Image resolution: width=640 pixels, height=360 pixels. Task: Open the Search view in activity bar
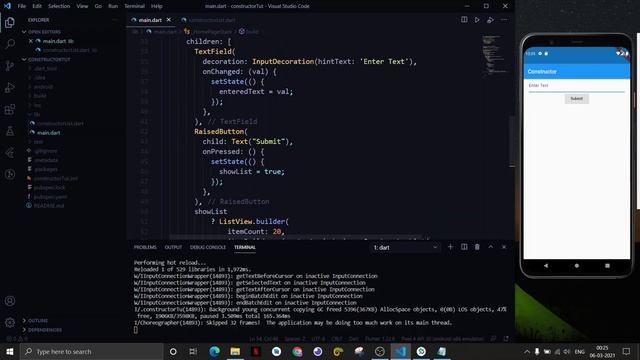[x=10, y=44]
